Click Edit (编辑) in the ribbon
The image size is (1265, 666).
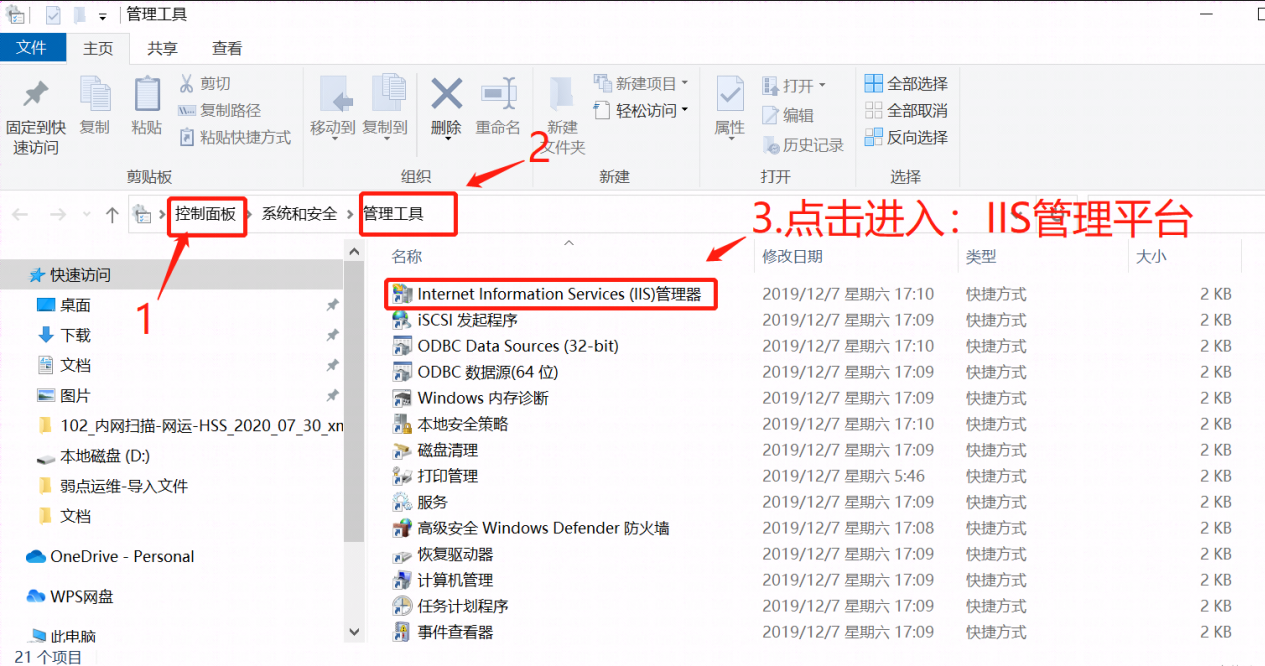point(787,115)
